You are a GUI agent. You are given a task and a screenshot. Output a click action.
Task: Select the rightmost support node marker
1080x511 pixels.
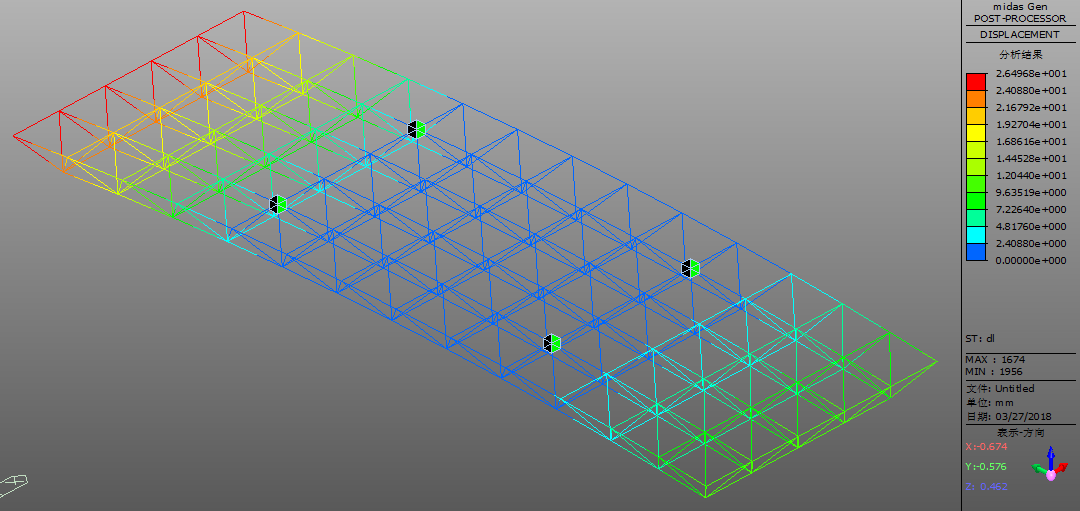690,268
